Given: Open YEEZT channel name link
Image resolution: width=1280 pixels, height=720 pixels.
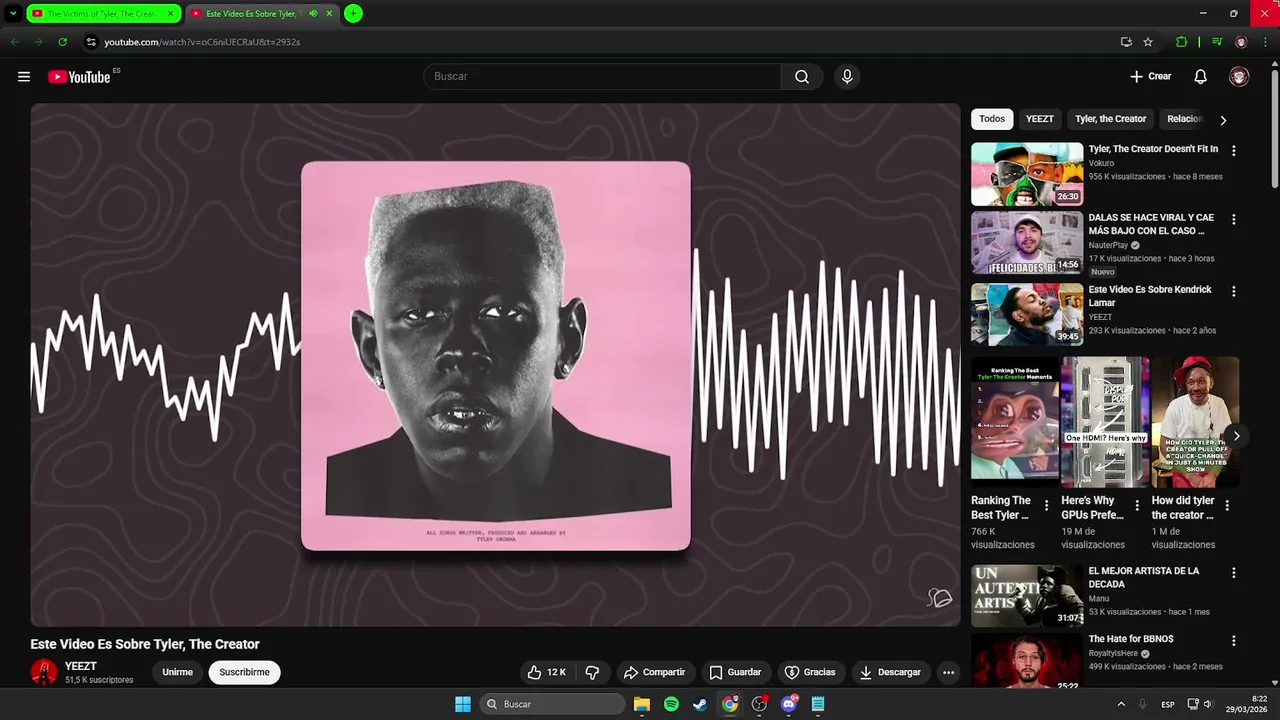Looking at the screenshot, I should 81,666.
